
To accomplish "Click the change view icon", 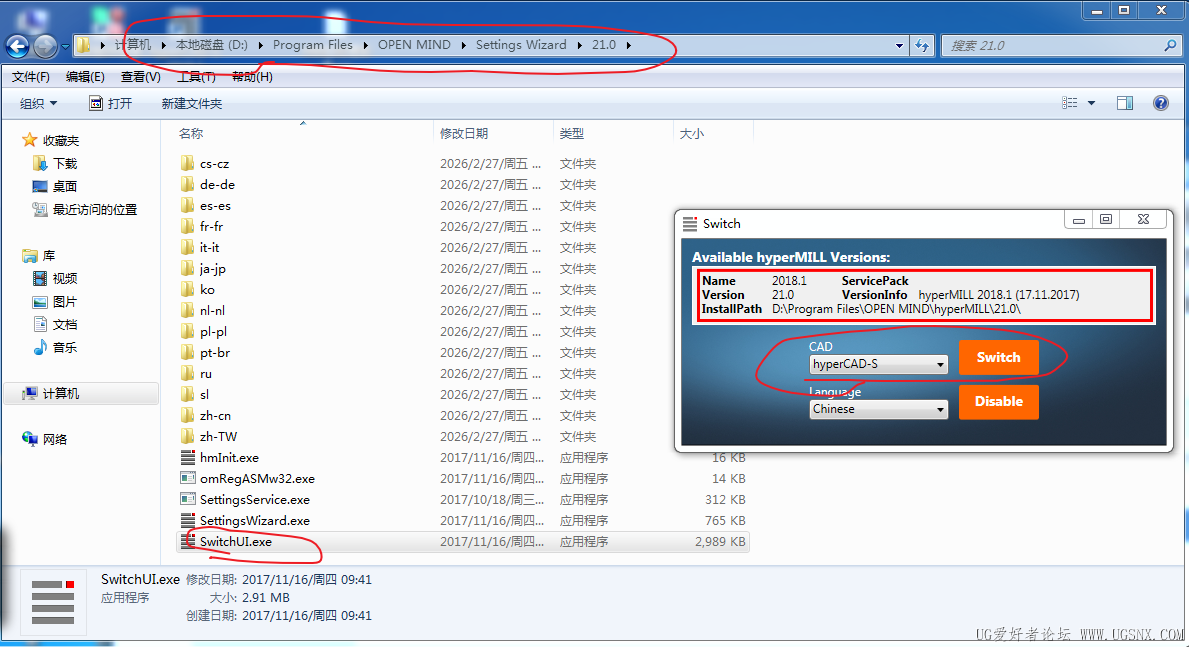I will (x=1070, y=103).
